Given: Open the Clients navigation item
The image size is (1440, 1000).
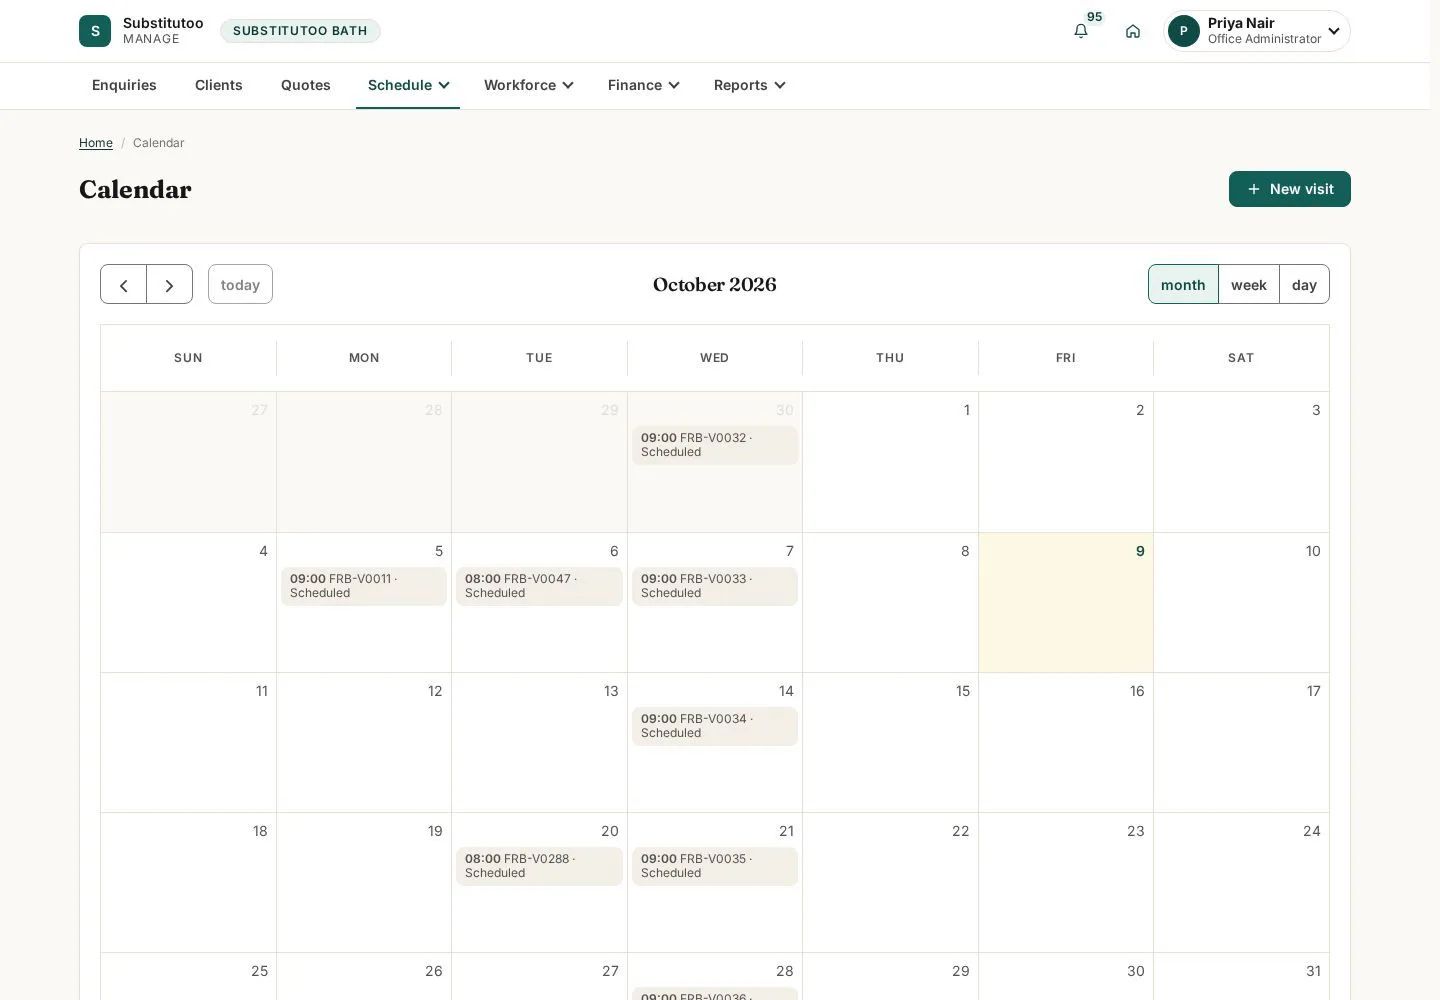Looking at the screenshot, I should click(x=219, y=85).
